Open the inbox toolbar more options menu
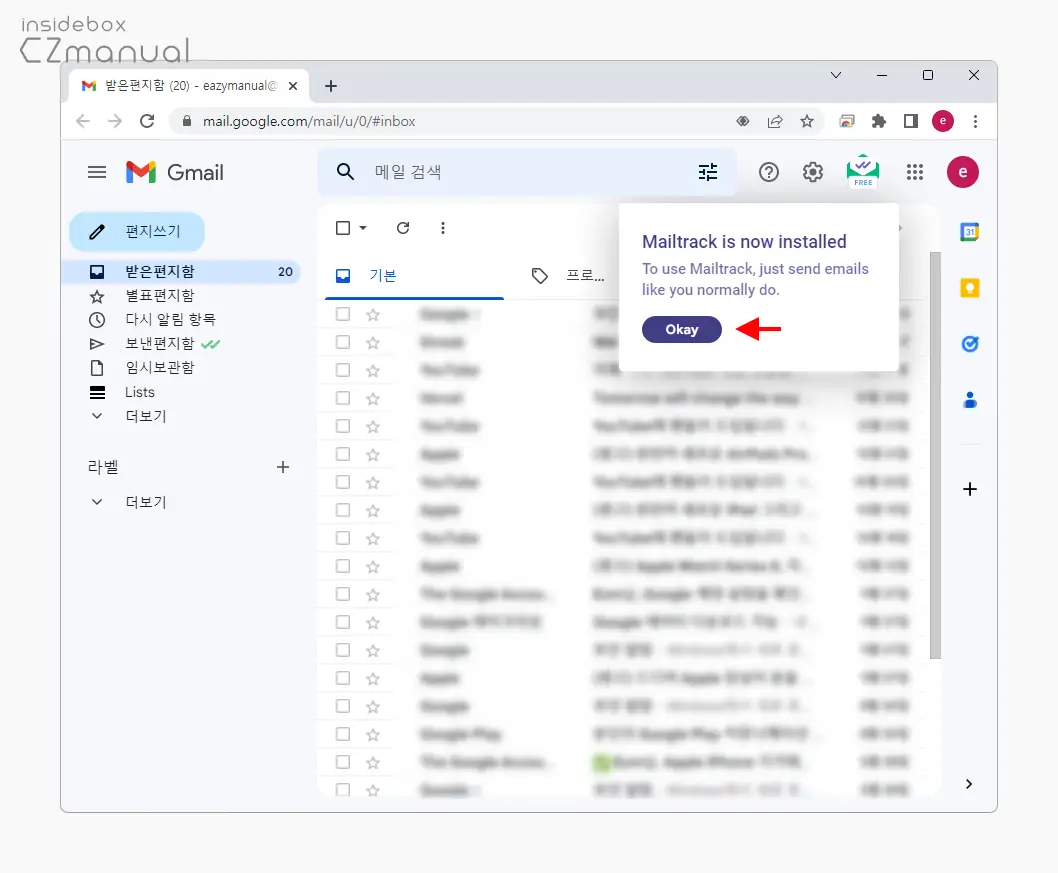1058x873 pixels. point(443,228)
